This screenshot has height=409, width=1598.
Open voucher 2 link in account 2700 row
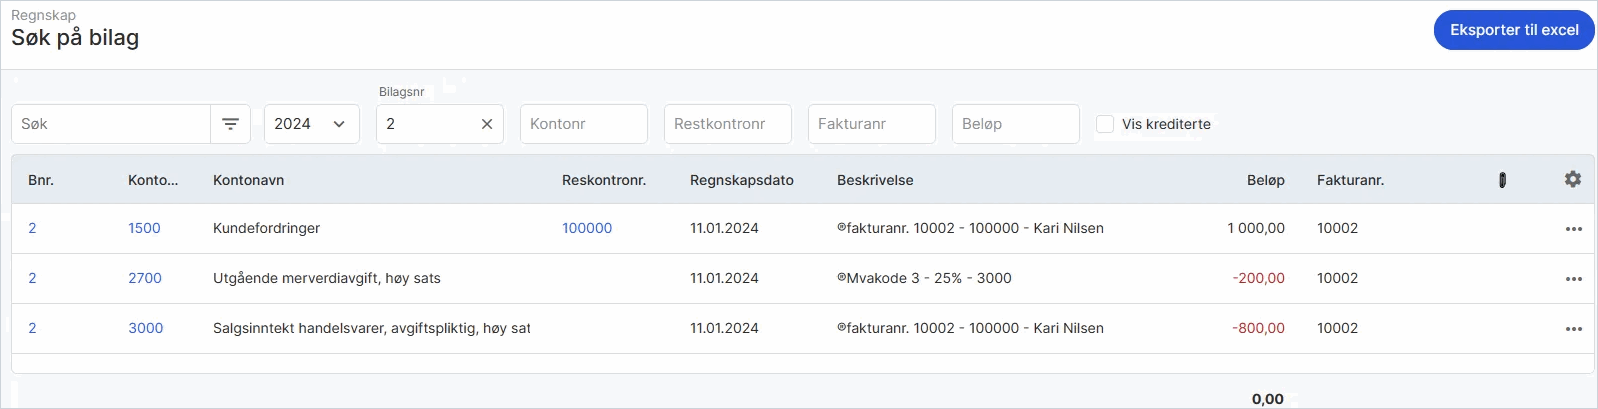pyautogui.click(x=32, y=278)
